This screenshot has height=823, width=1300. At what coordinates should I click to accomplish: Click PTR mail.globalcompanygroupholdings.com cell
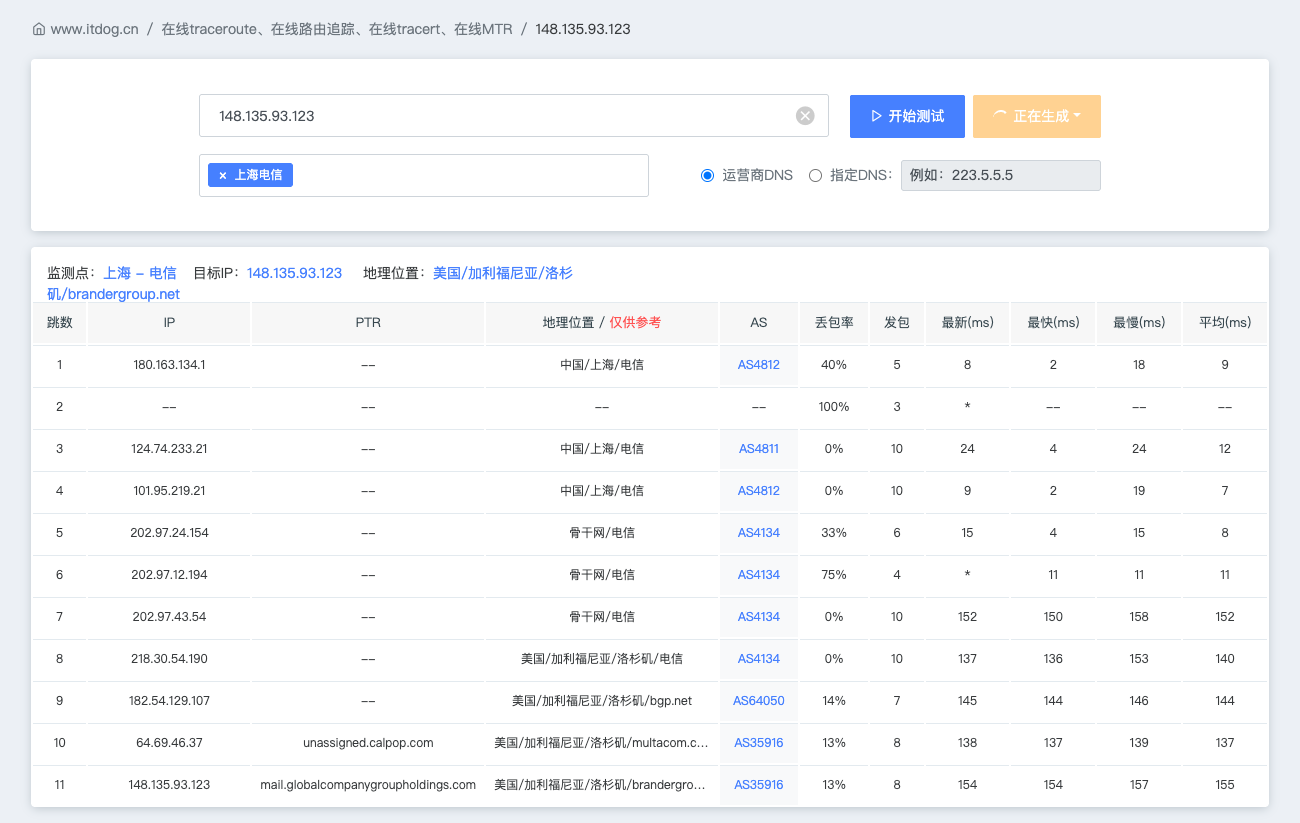tap(368, 785)
